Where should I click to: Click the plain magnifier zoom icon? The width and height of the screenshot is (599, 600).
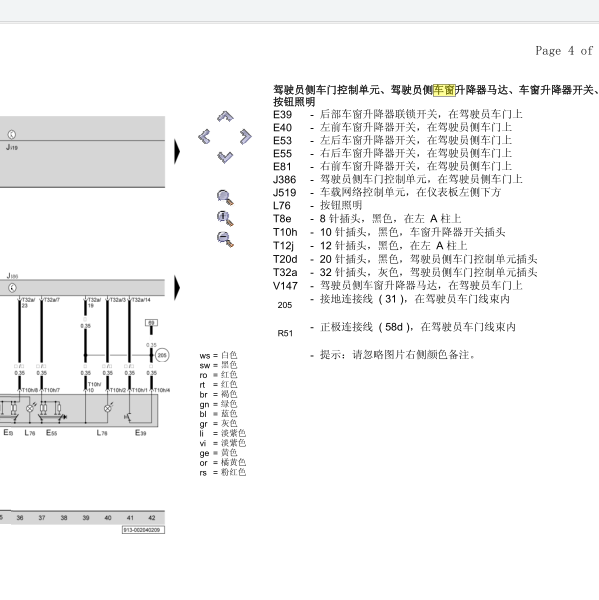225,197
